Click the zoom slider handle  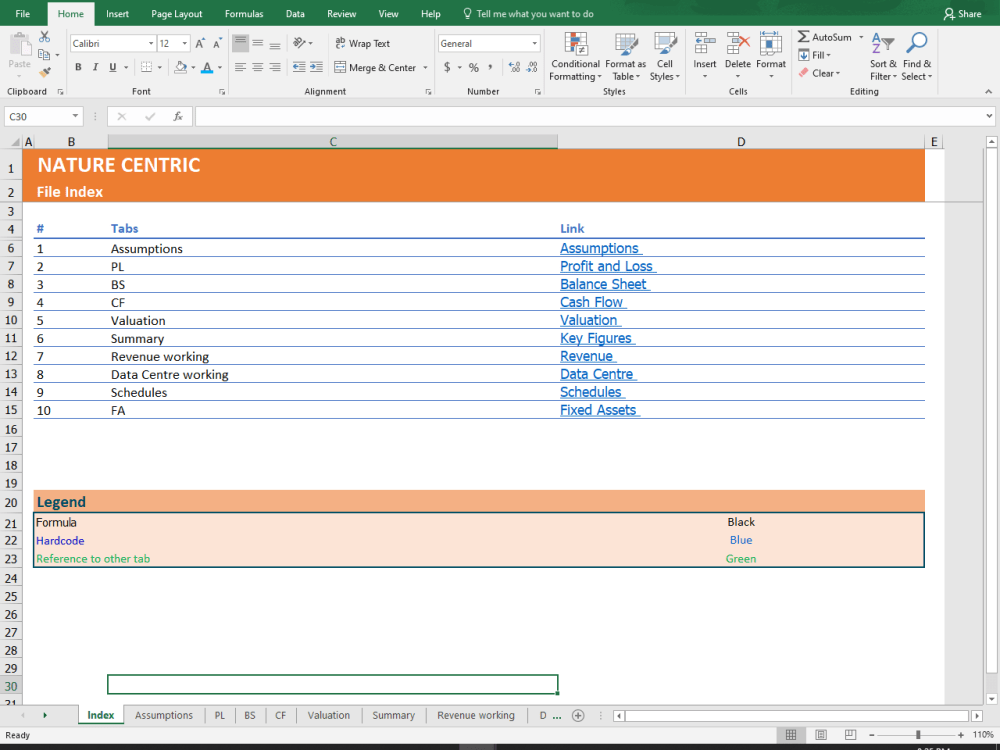coord(918,735)
